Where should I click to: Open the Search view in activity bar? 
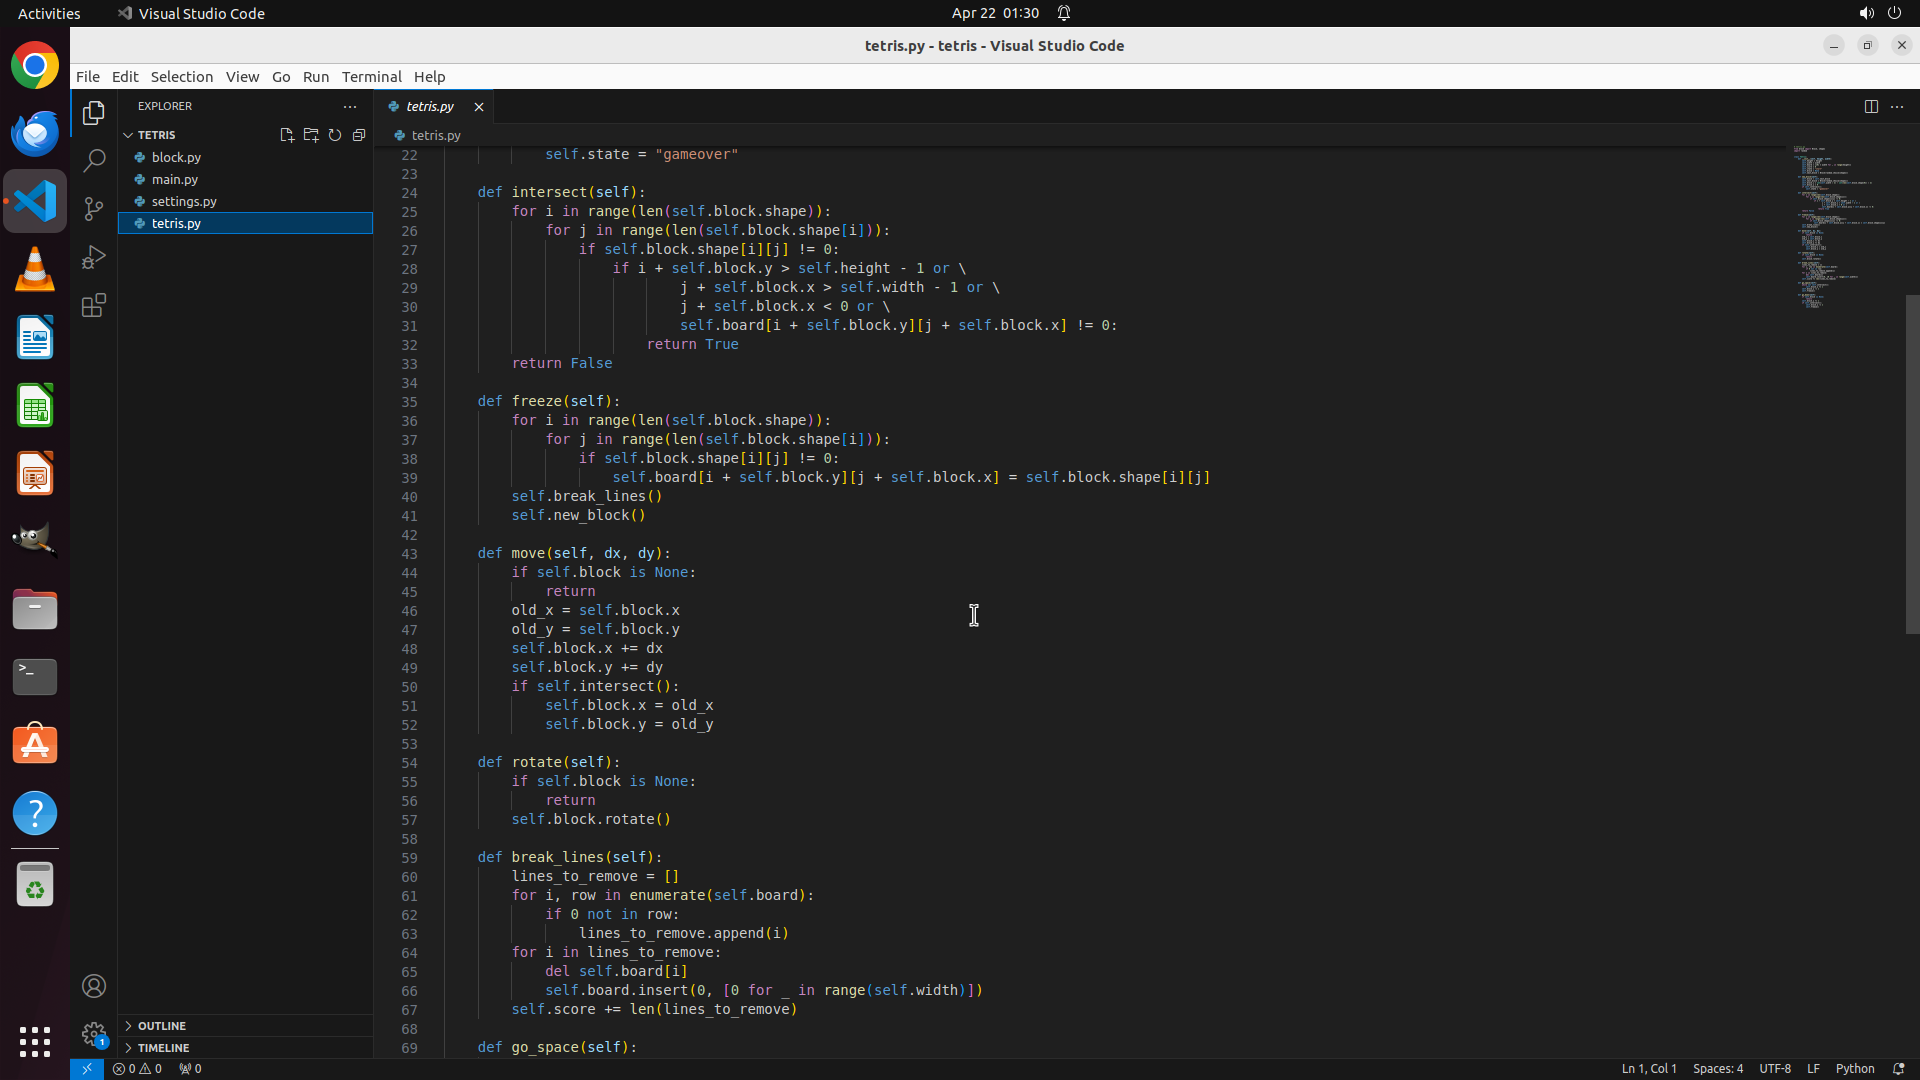click(x=94, y=160)
